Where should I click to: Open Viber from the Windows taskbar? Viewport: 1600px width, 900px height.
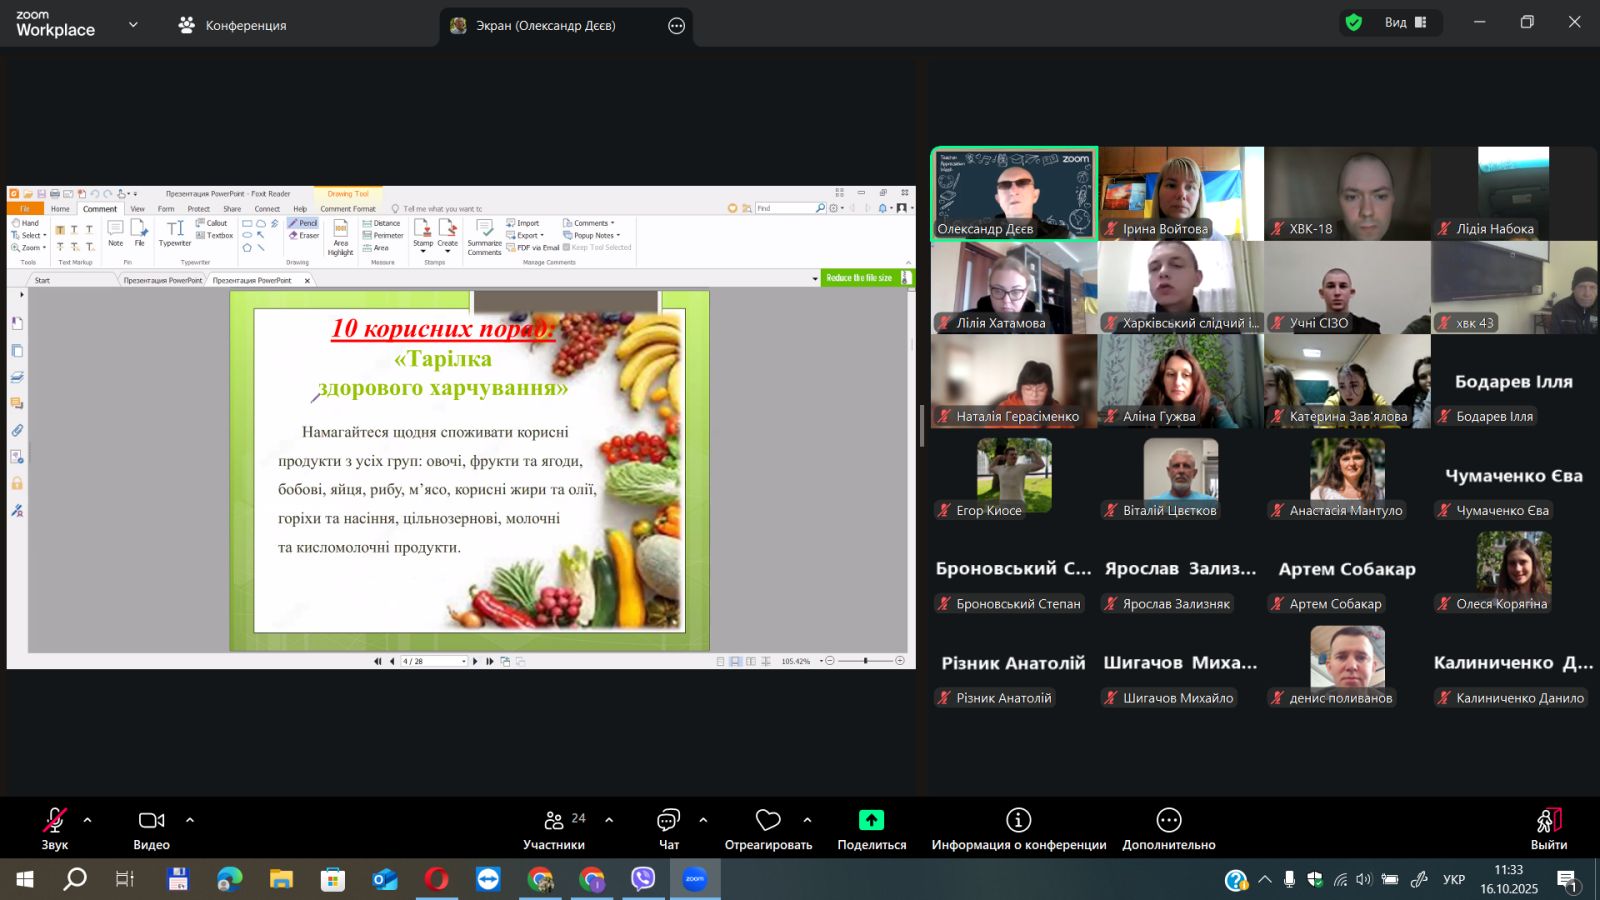[x=643, y=879]
